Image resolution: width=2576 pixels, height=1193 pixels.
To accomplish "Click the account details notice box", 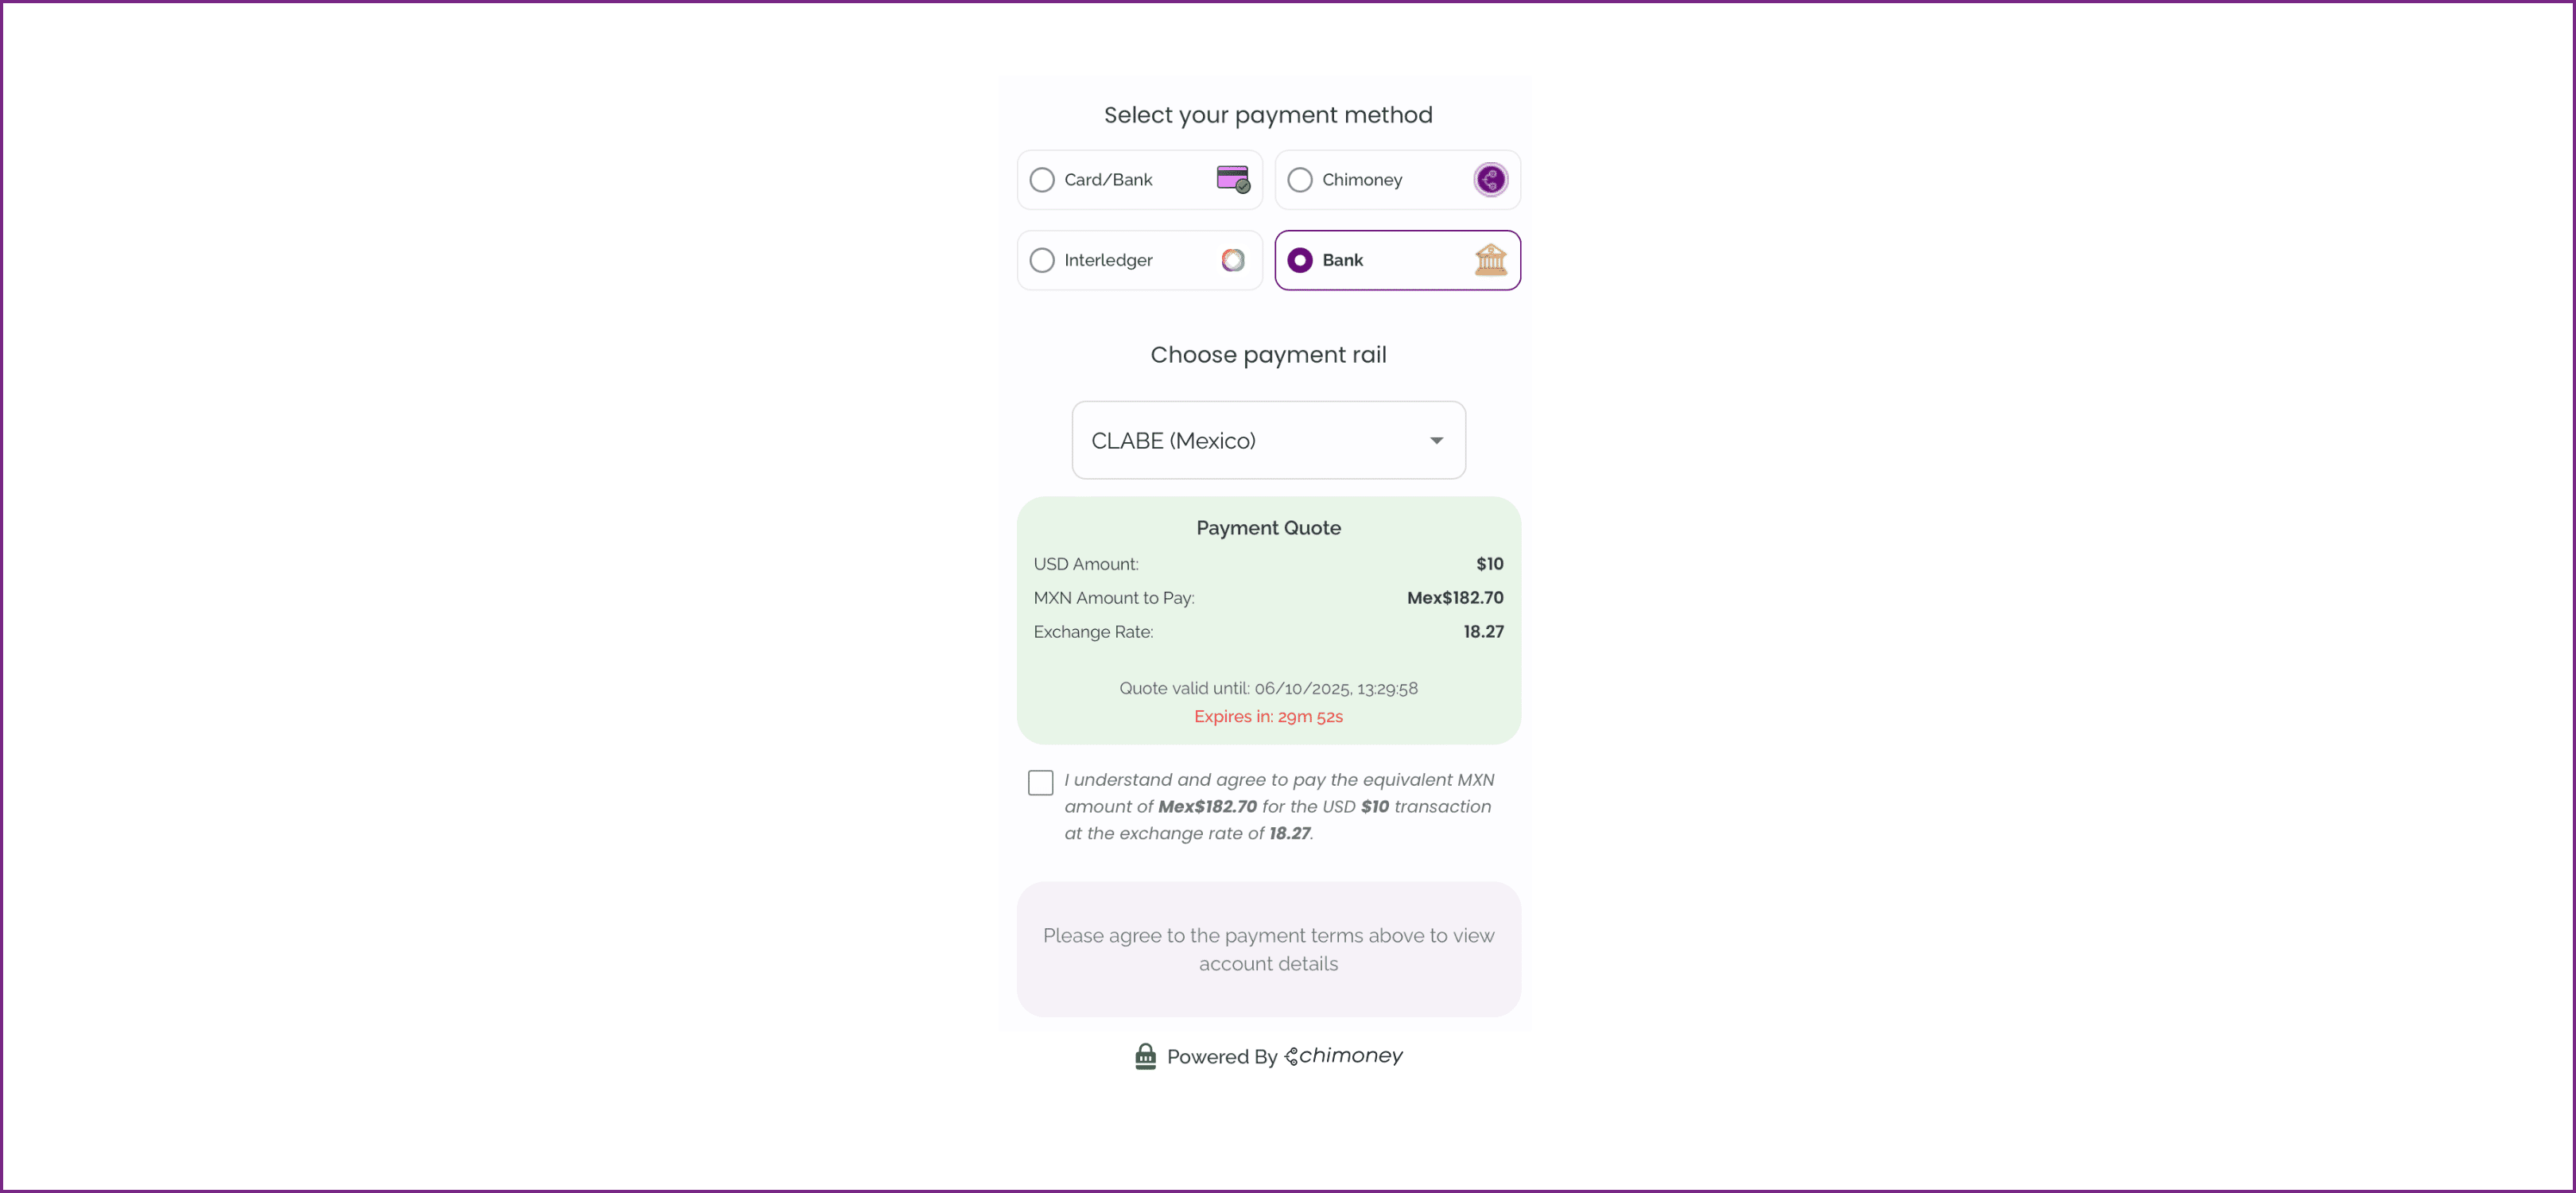I will 1268,949.
